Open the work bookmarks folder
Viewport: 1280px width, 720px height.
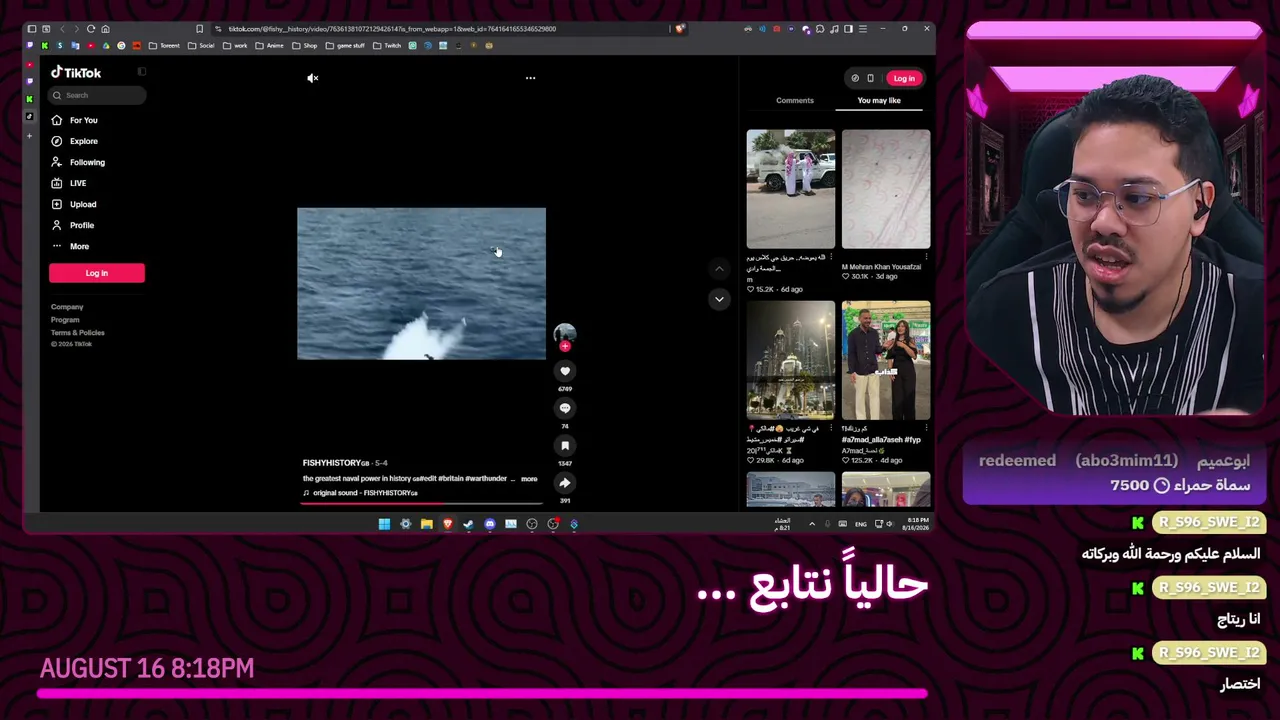pyautogui.click(x=235, y=46)
